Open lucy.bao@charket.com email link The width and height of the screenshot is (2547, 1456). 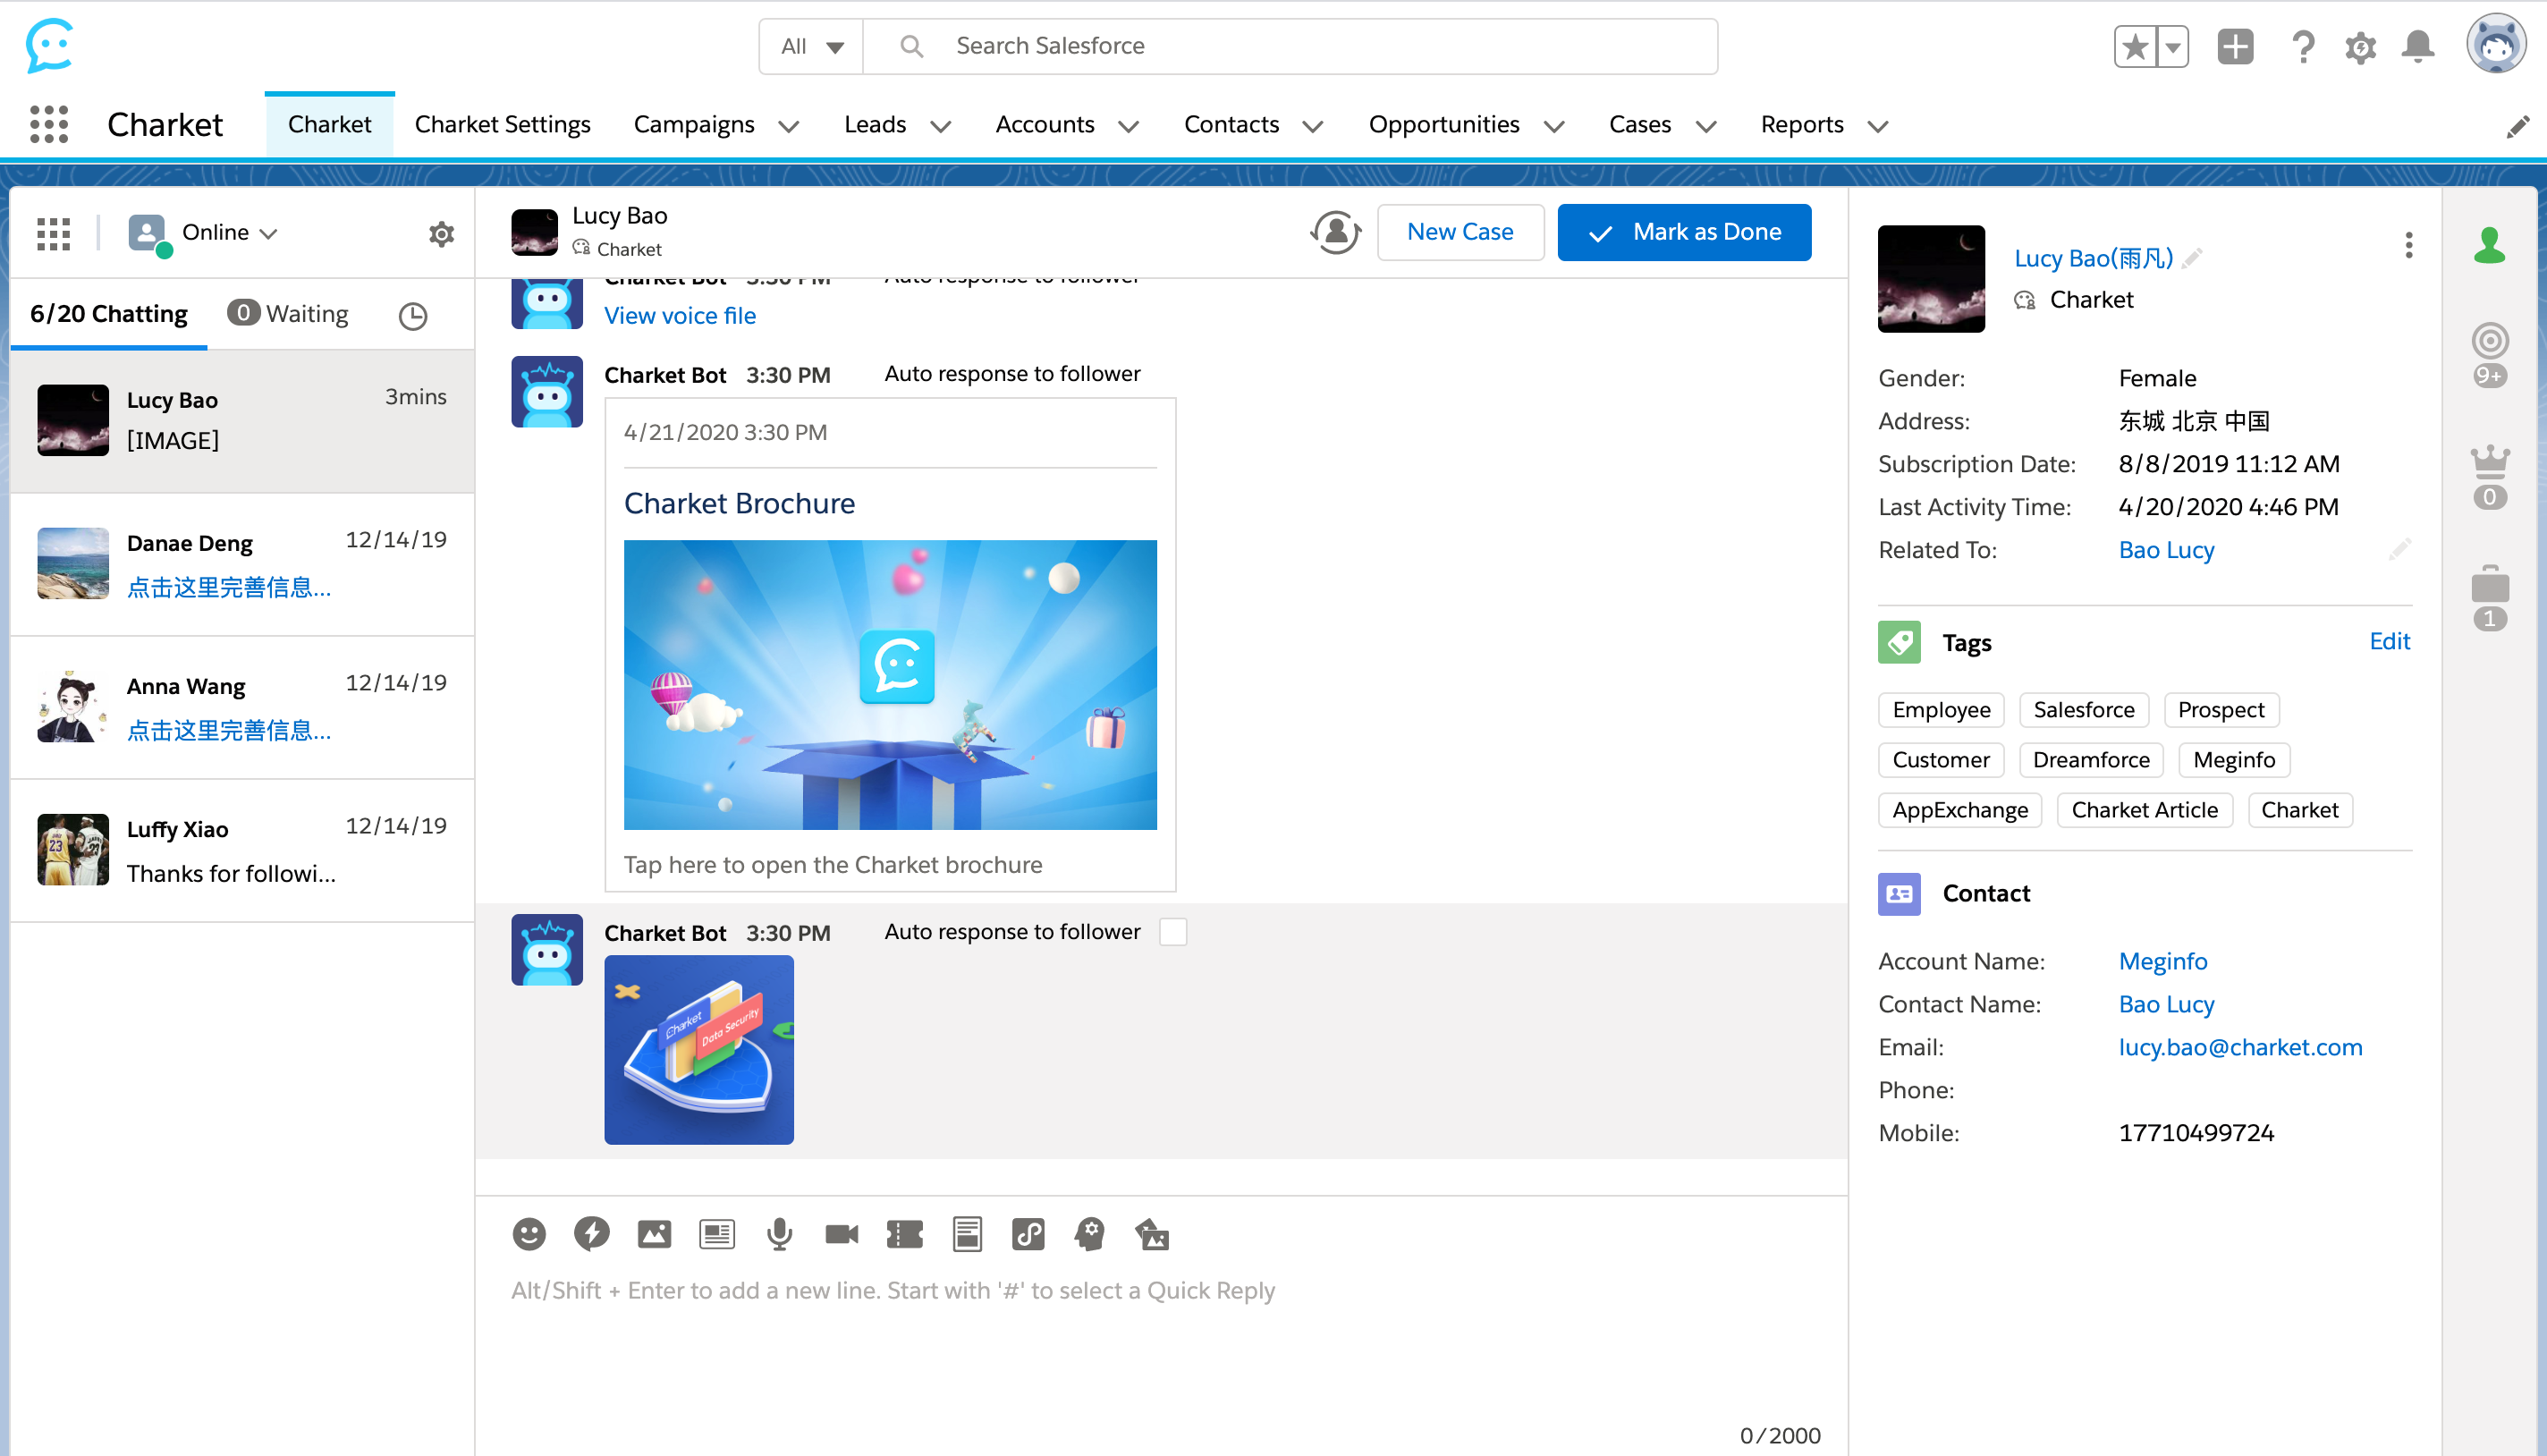(x=2240, y=1047)
